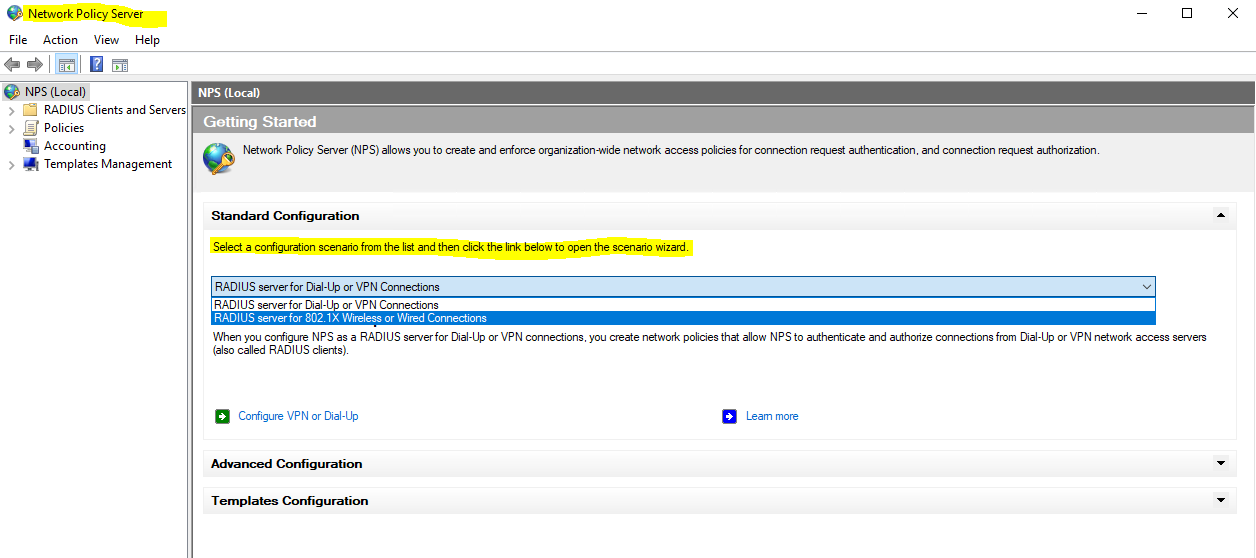
Task: Expand the Templates Management tree node
Action: pyautogui.click(x=11, y=164)
